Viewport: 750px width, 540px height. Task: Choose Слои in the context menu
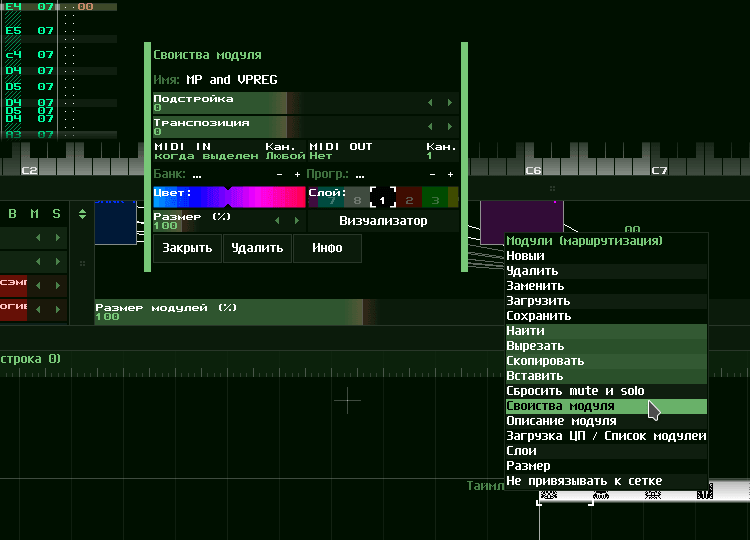607,451
